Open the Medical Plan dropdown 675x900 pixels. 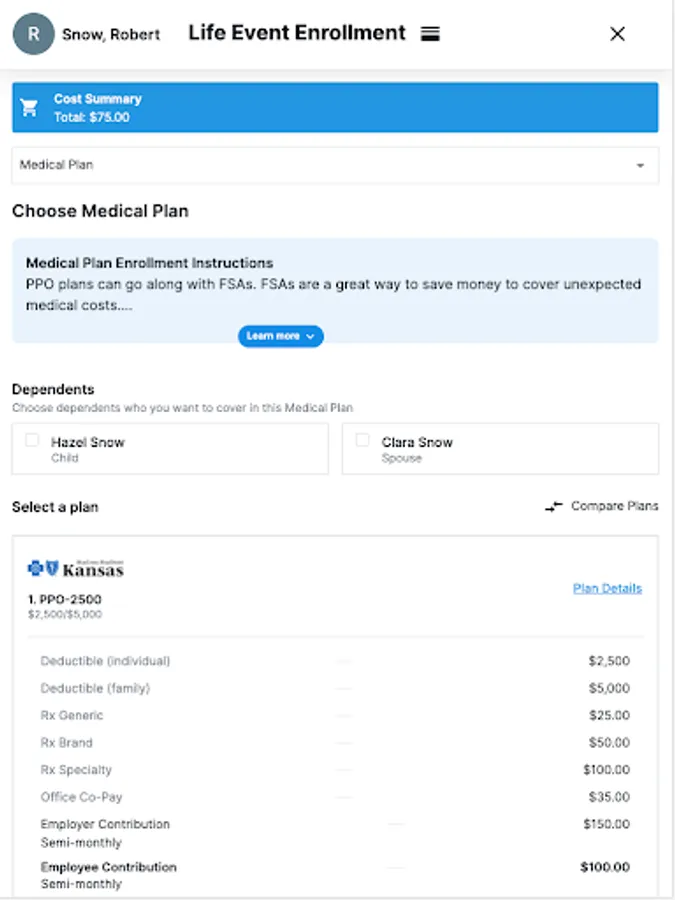[x=335, y=165]
